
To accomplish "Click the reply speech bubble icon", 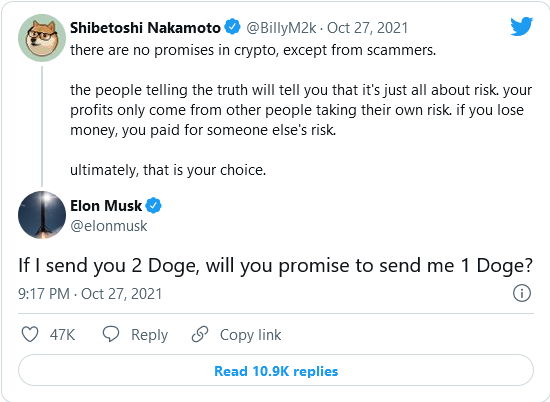I will tap(111, 334).
